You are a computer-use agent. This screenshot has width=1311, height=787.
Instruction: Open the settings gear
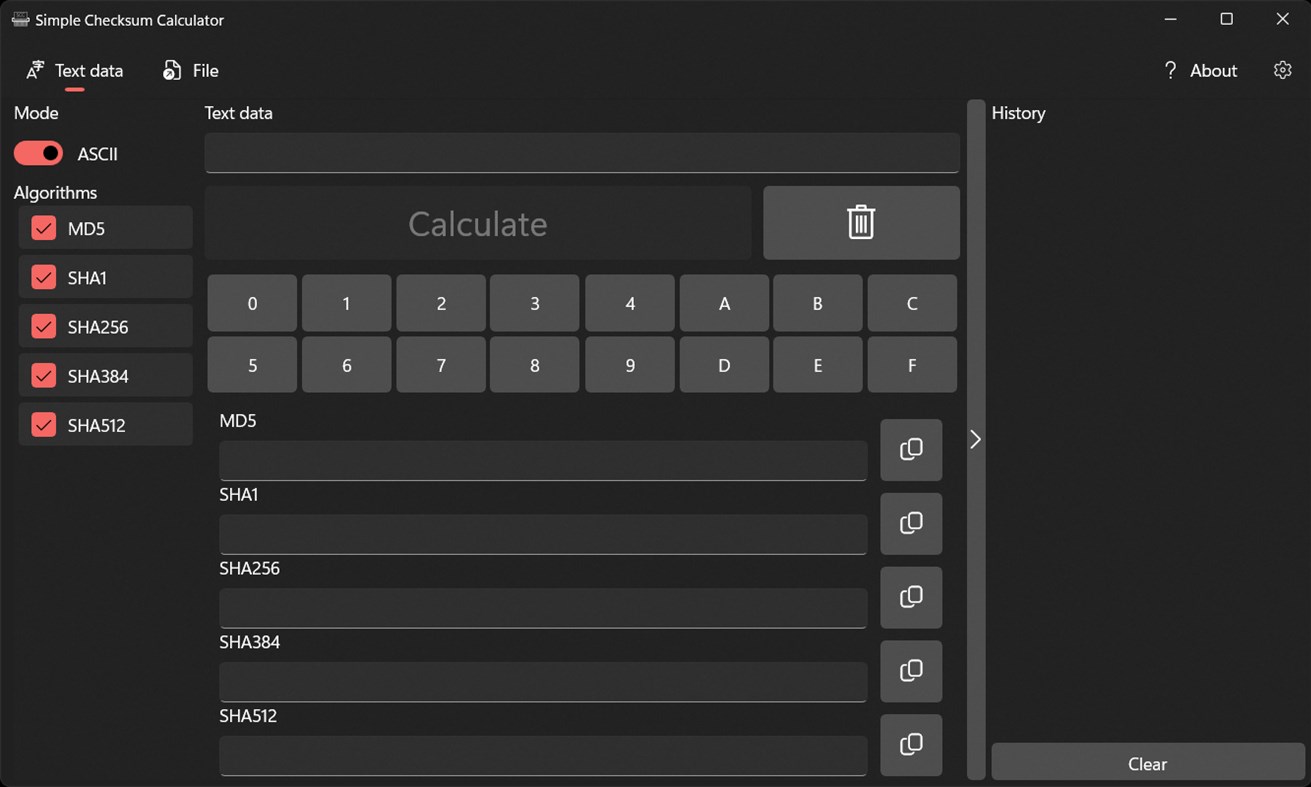(1283, 70)
